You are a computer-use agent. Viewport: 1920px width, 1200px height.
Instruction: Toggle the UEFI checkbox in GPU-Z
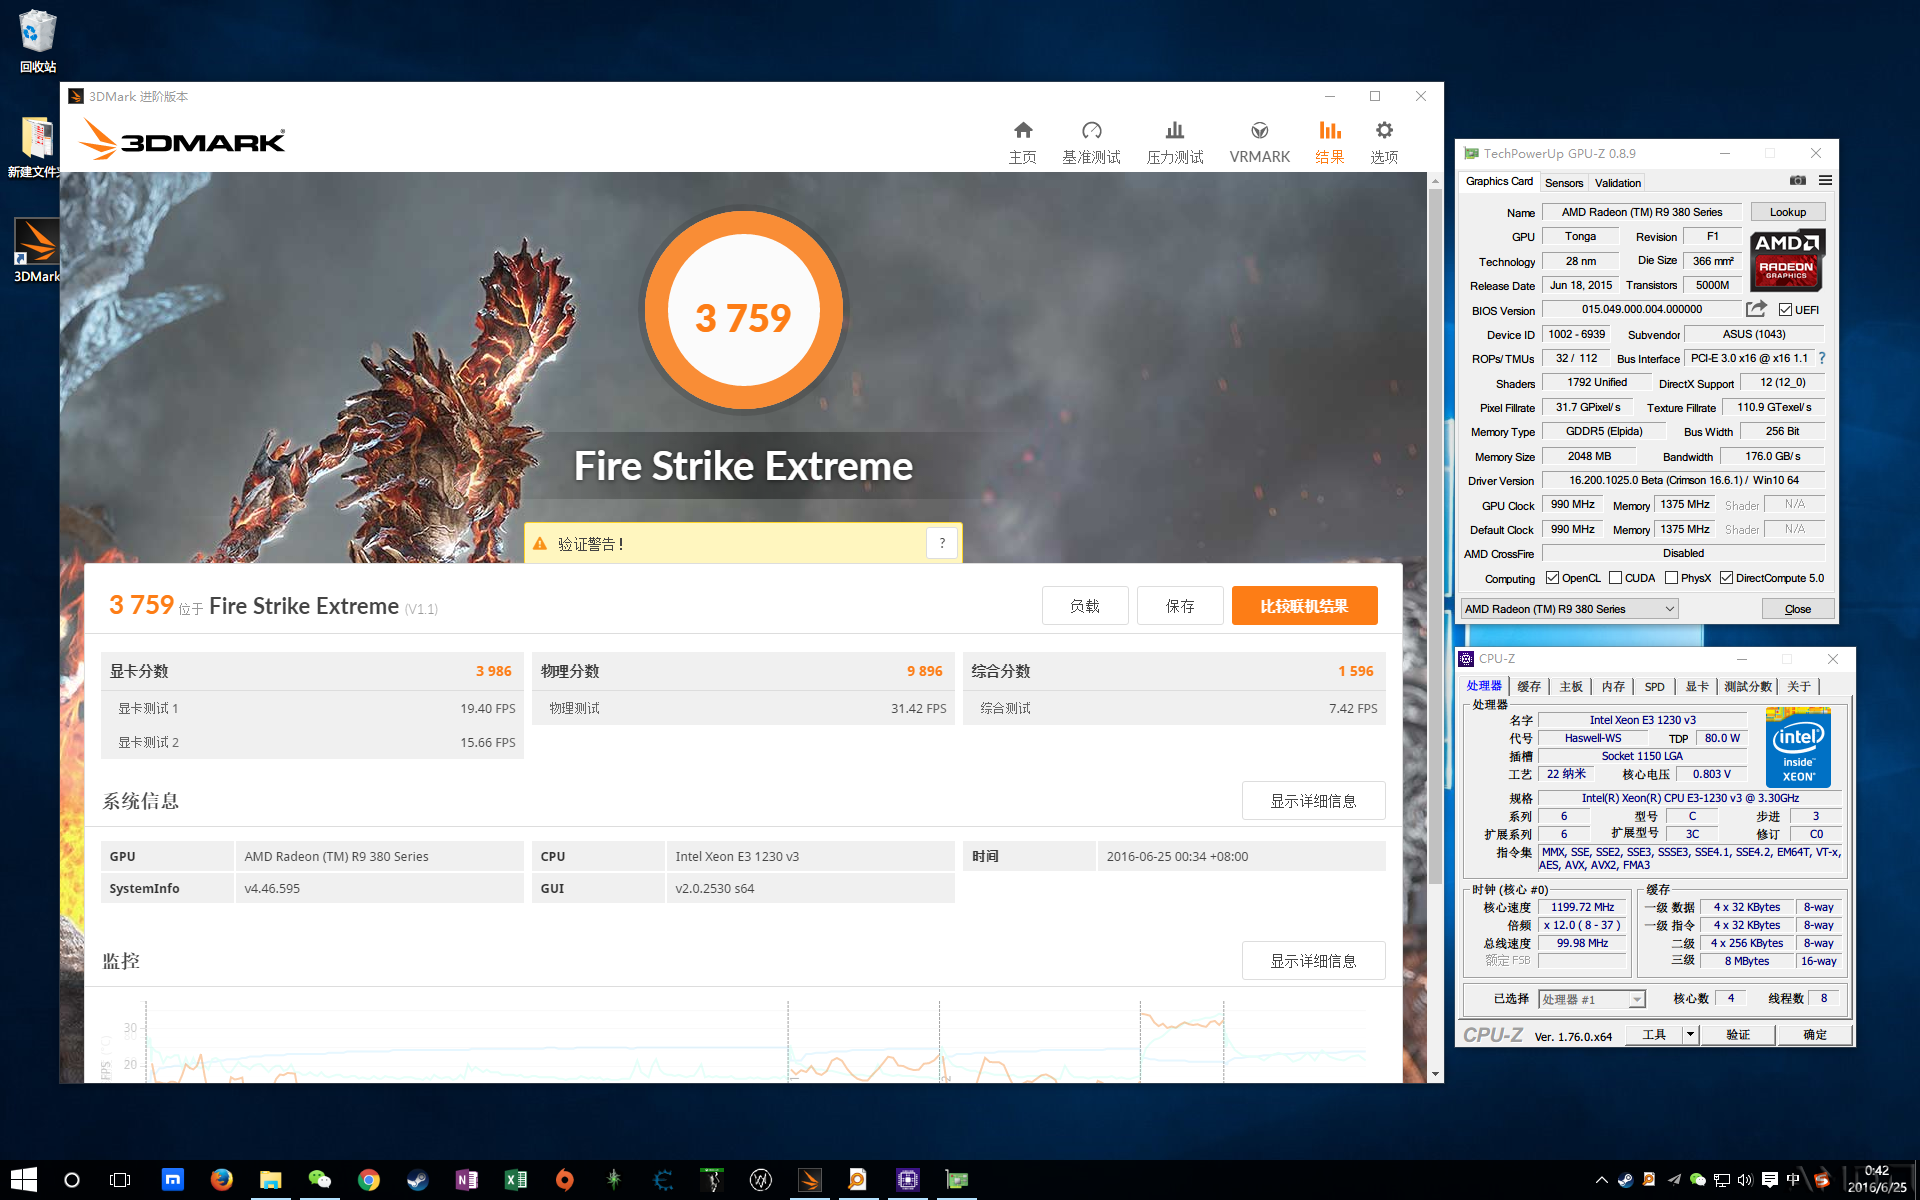click(x=1786, y=310)
